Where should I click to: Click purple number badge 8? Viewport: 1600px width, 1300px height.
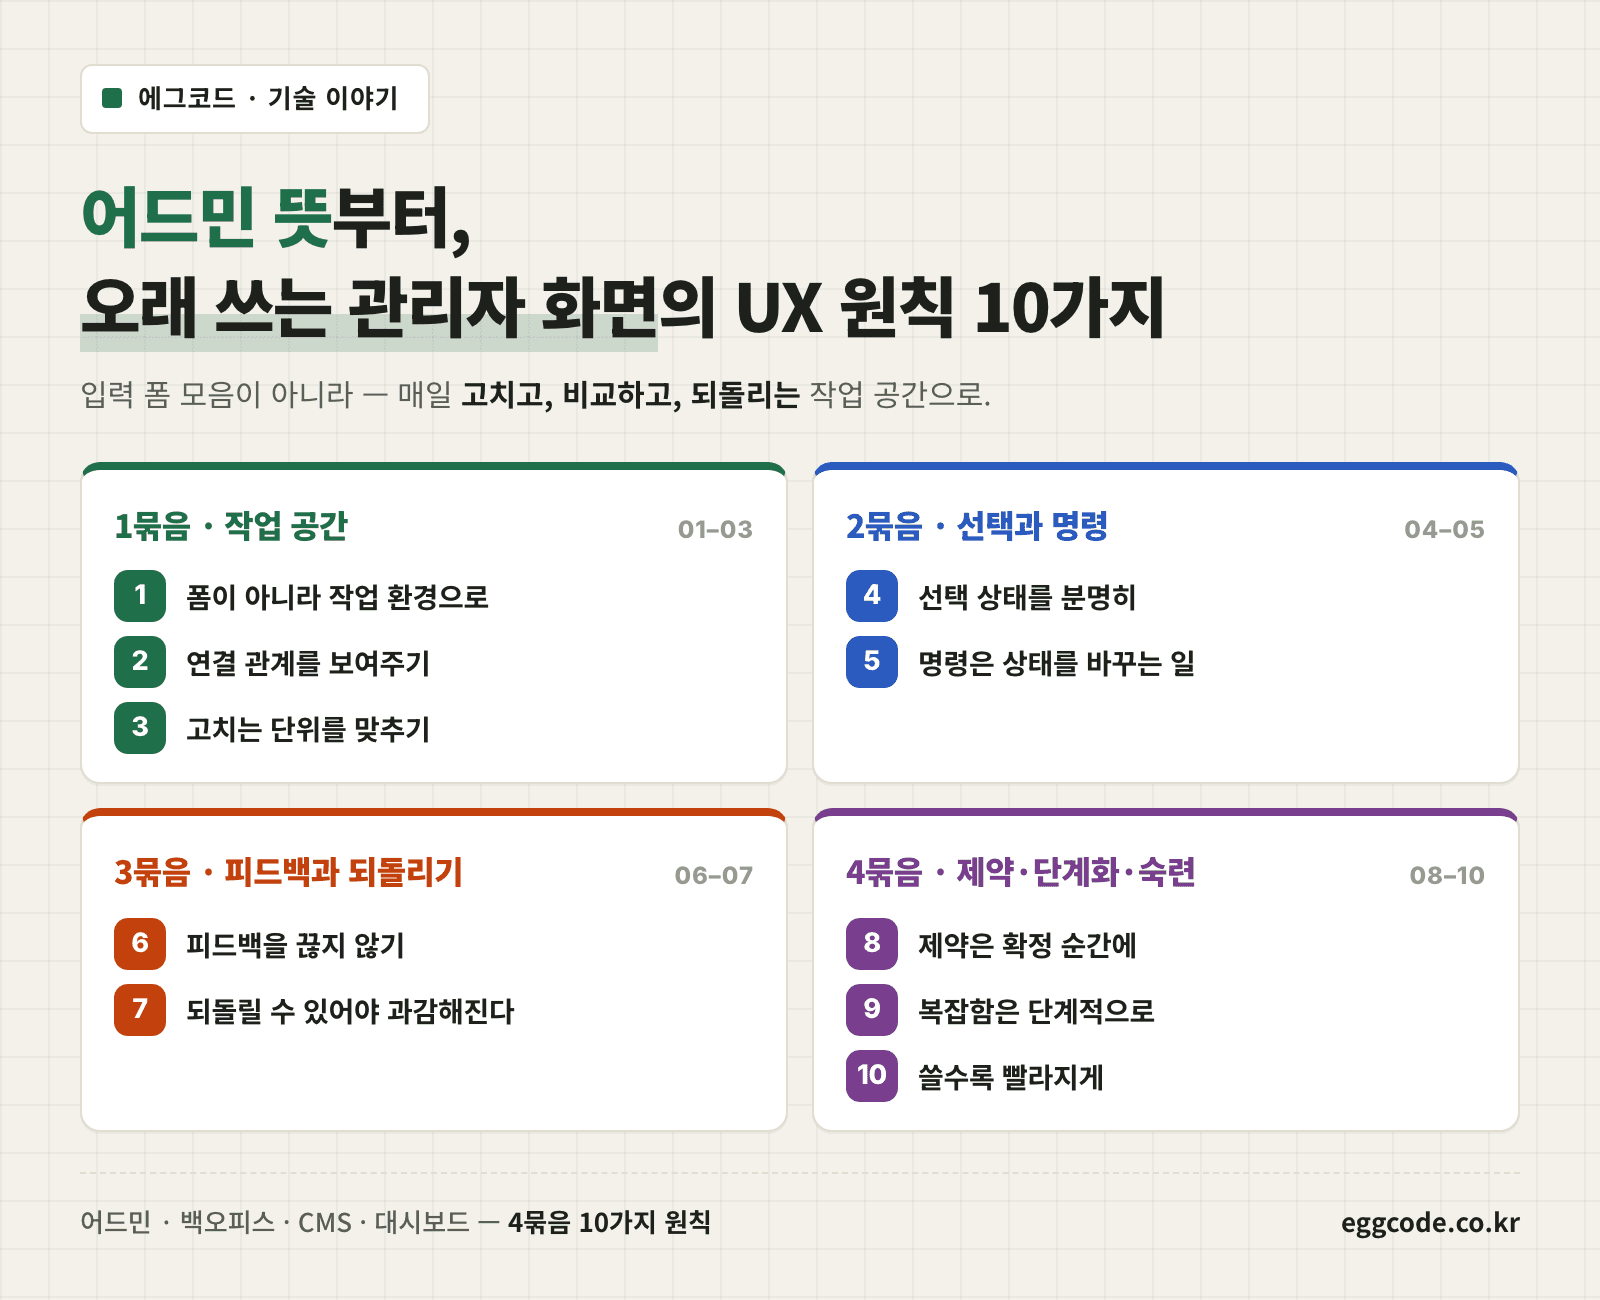[872, 944]
